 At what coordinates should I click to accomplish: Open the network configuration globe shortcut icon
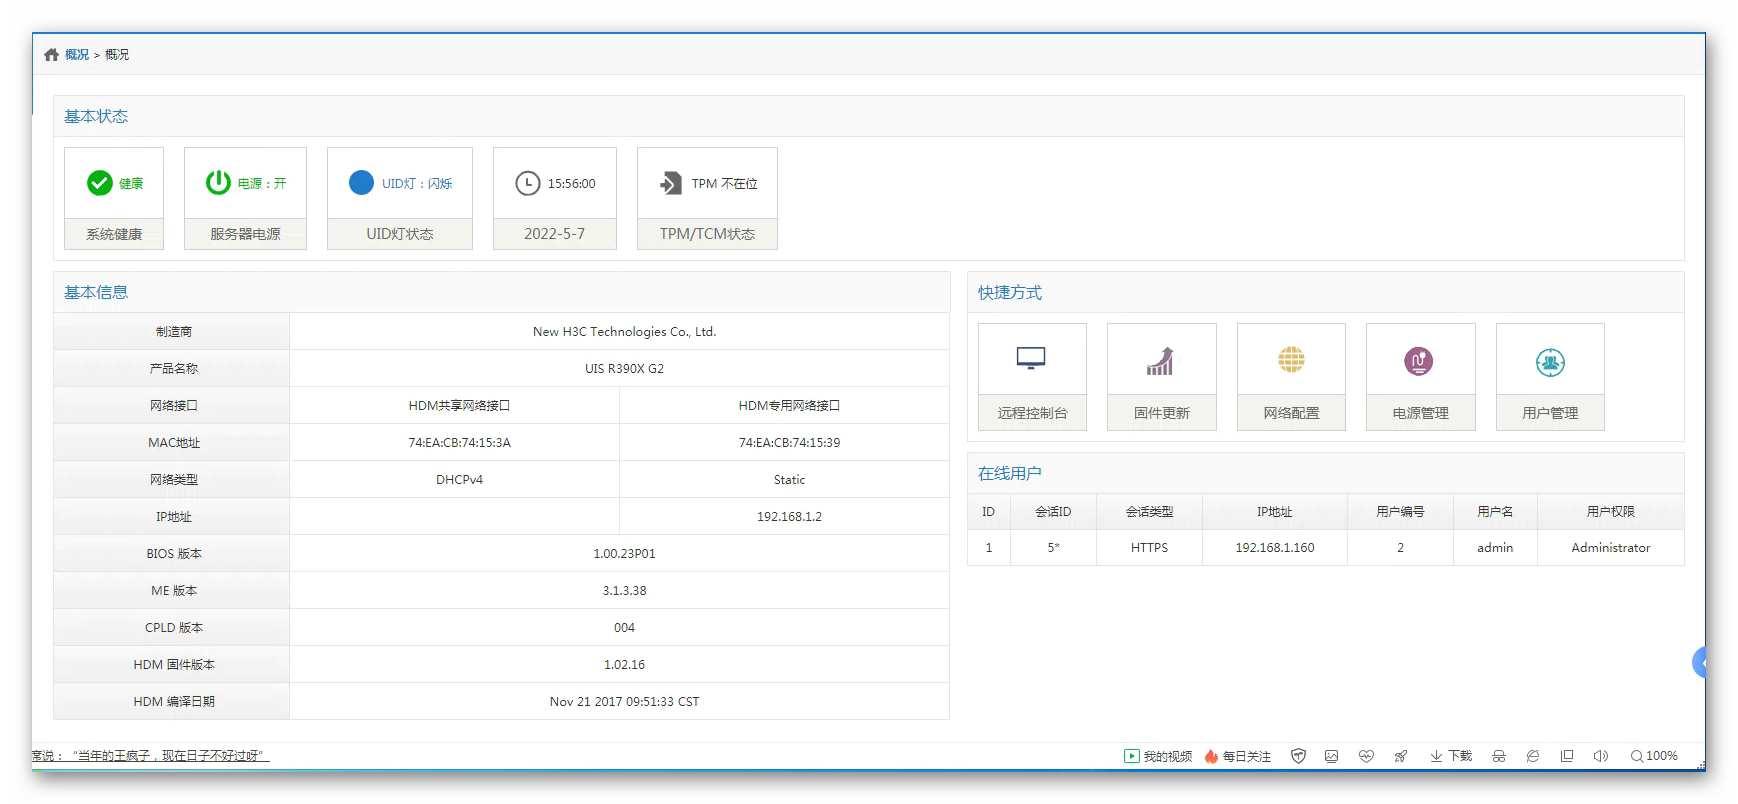(1291, 360)
